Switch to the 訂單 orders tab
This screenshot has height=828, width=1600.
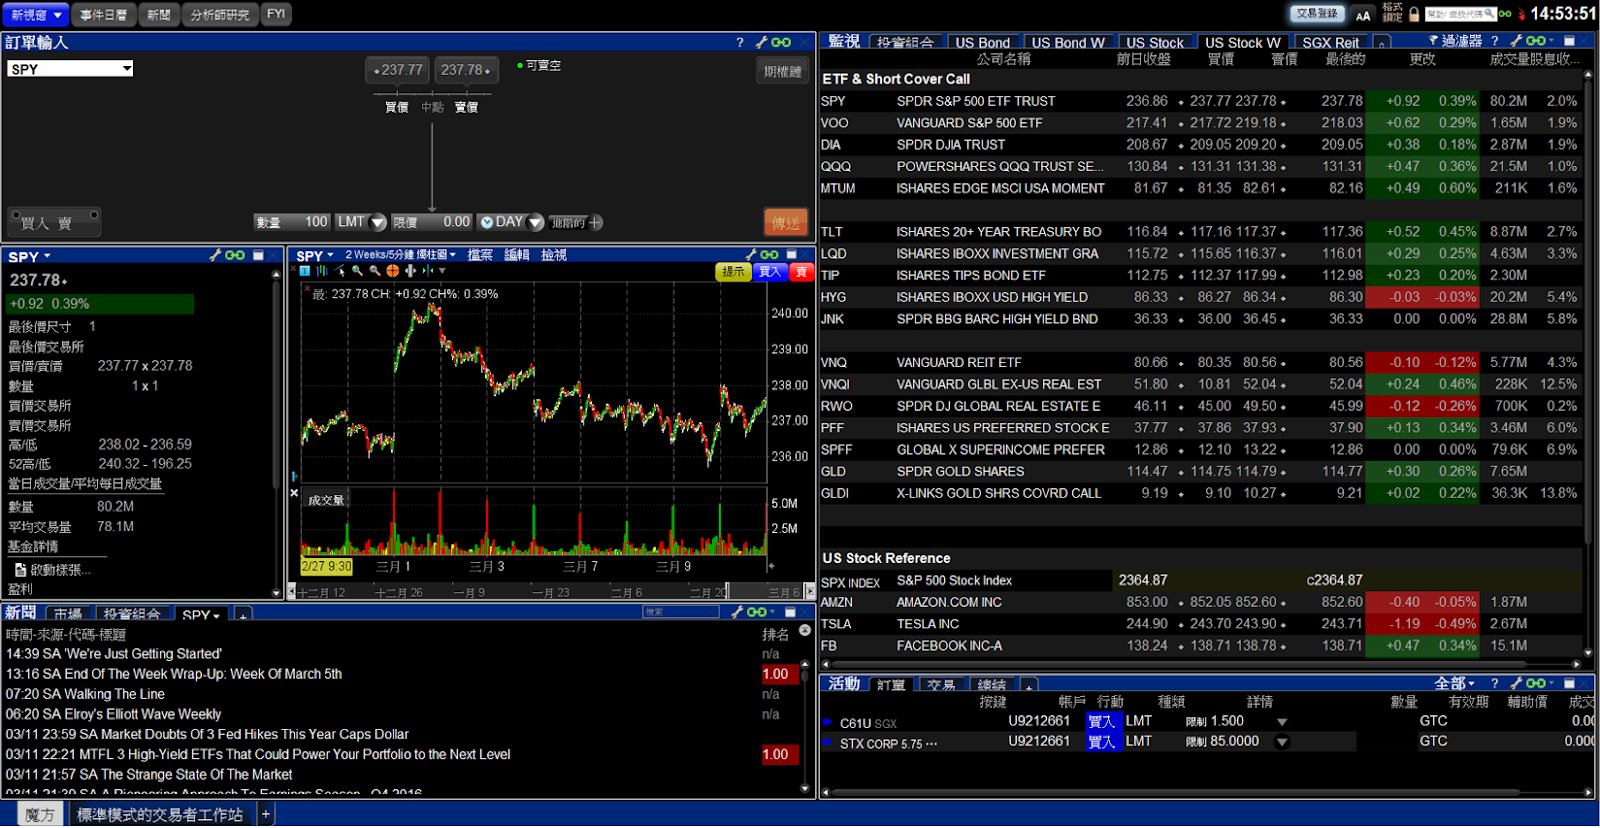[891, 686]
